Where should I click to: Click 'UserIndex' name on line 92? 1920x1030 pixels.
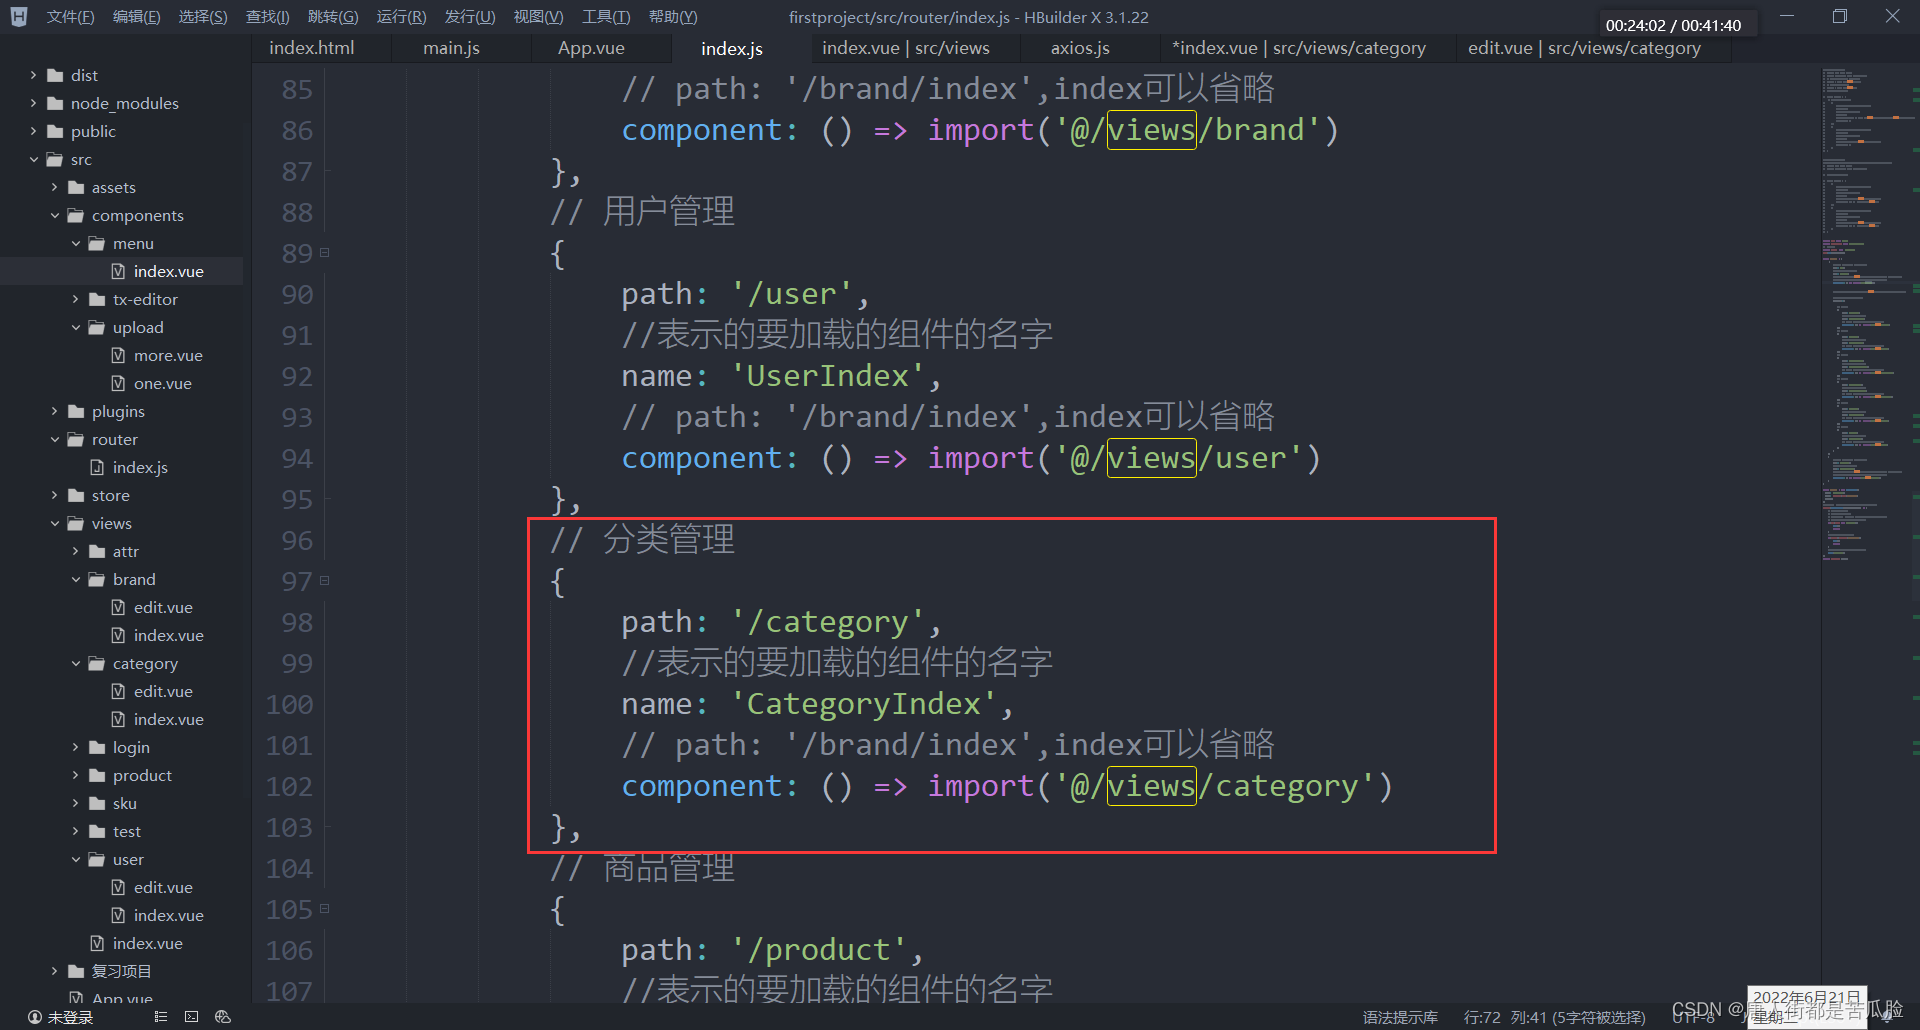pyautogui.click(x=828, y=376)
